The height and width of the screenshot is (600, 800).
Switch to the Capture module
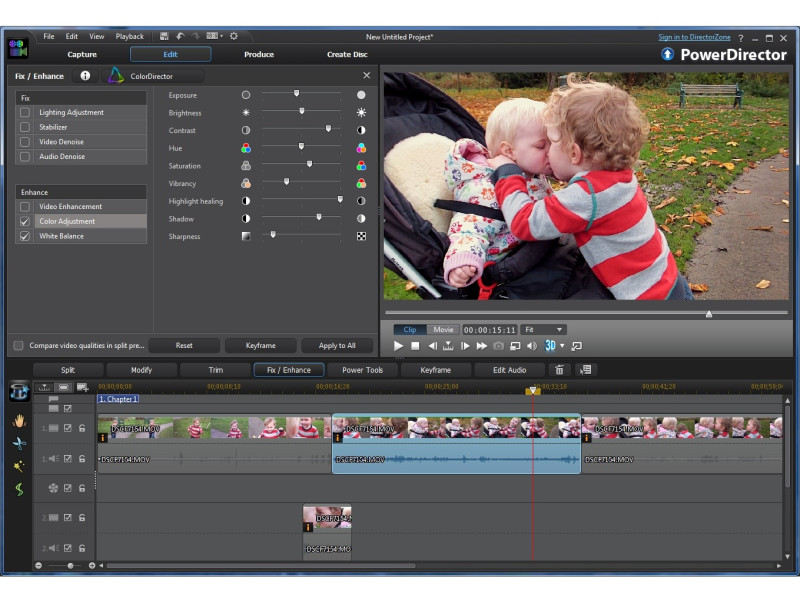[82, 54]
